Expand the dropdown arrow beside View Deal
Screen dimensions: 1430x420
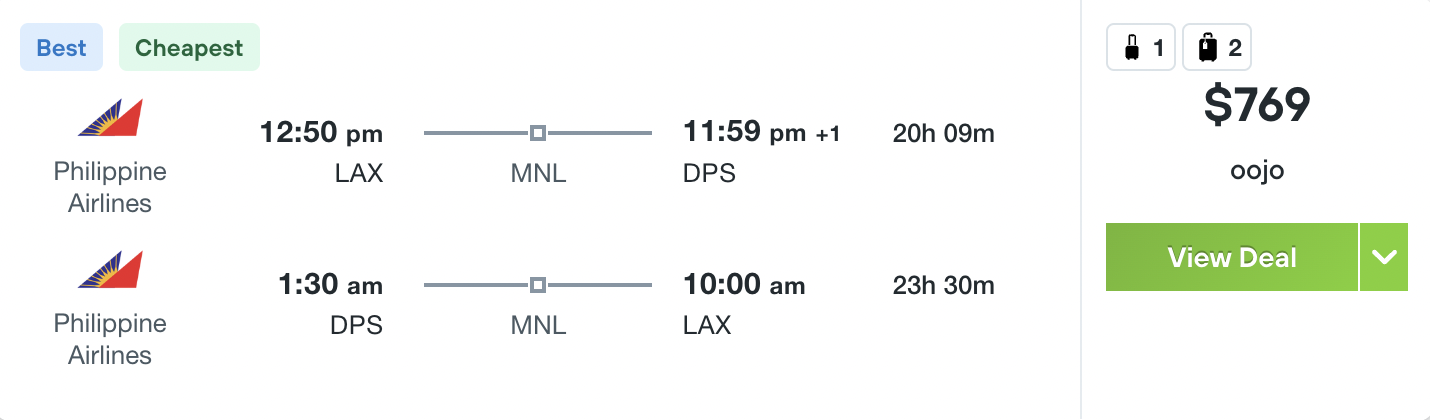(1384, 257)
